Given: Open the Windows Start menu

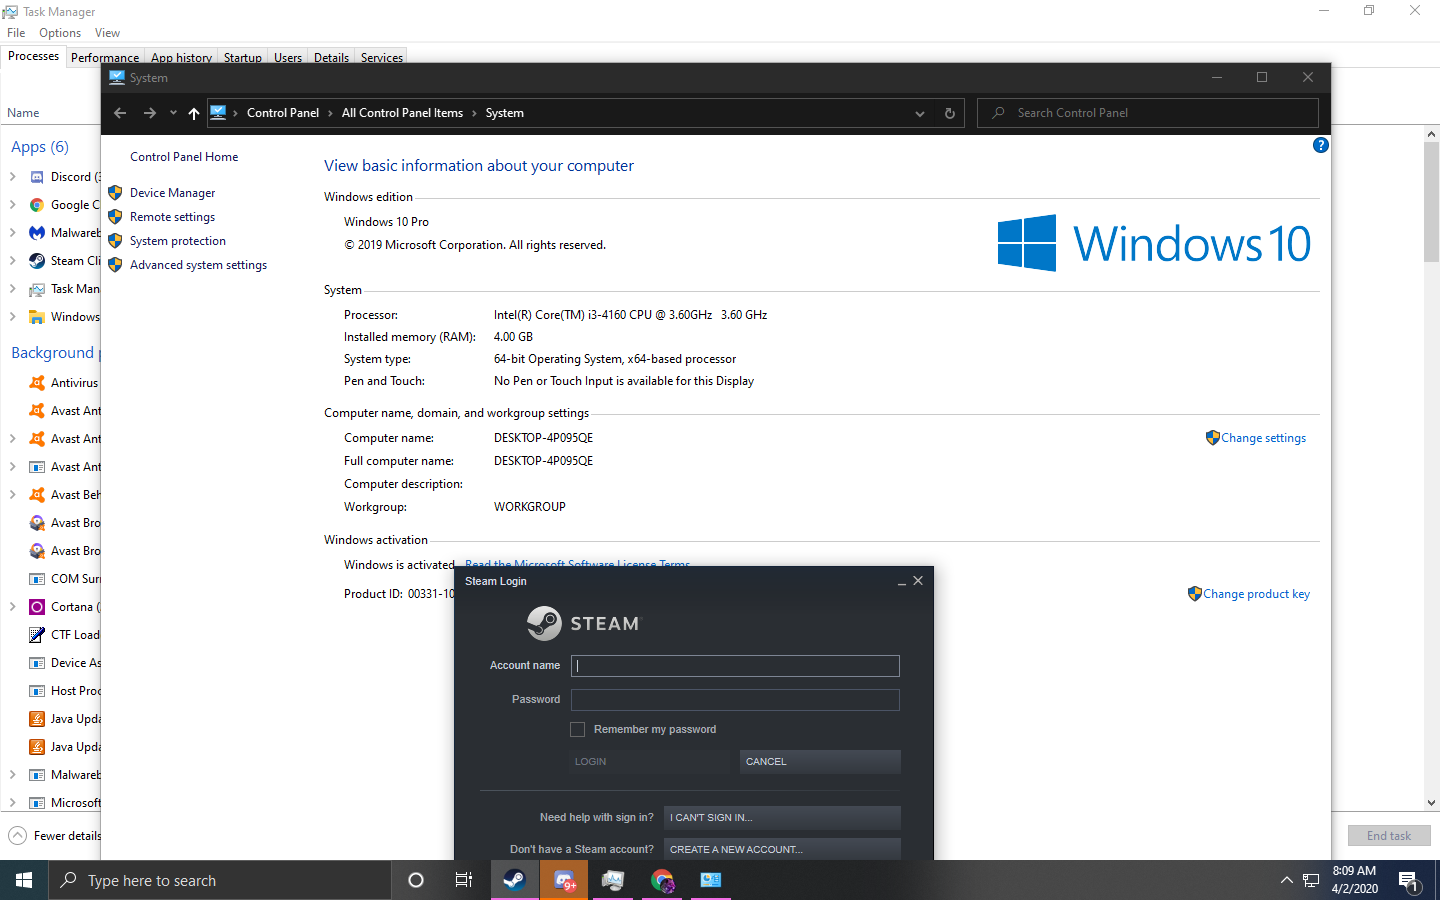Looking at the screenshot, I should pos(24,880).
